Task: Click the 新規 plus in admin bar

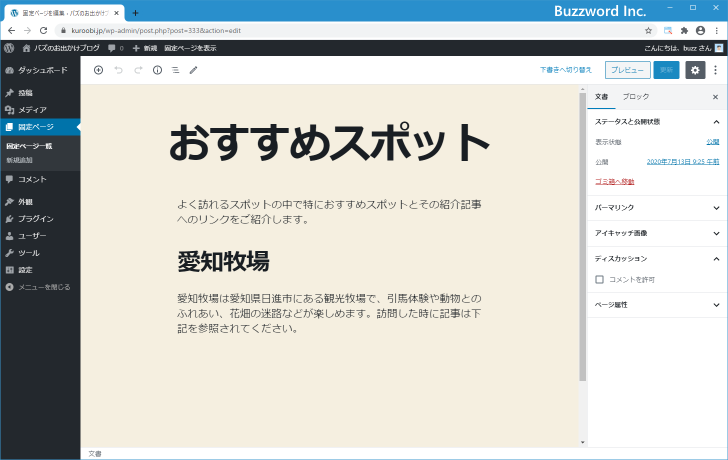Action: pos(145,48)
